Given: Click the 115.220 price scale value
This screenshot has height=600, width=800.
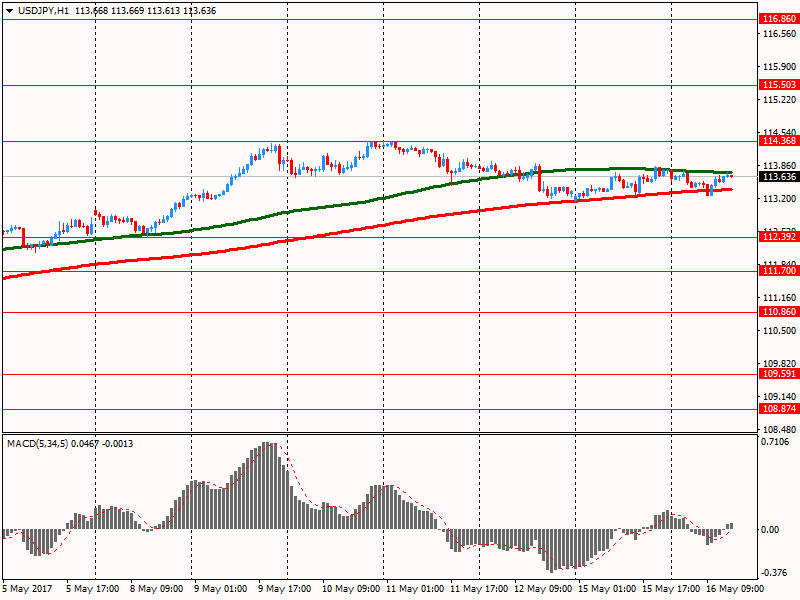Looking at the screenshot, I should [x=779, y=100].
